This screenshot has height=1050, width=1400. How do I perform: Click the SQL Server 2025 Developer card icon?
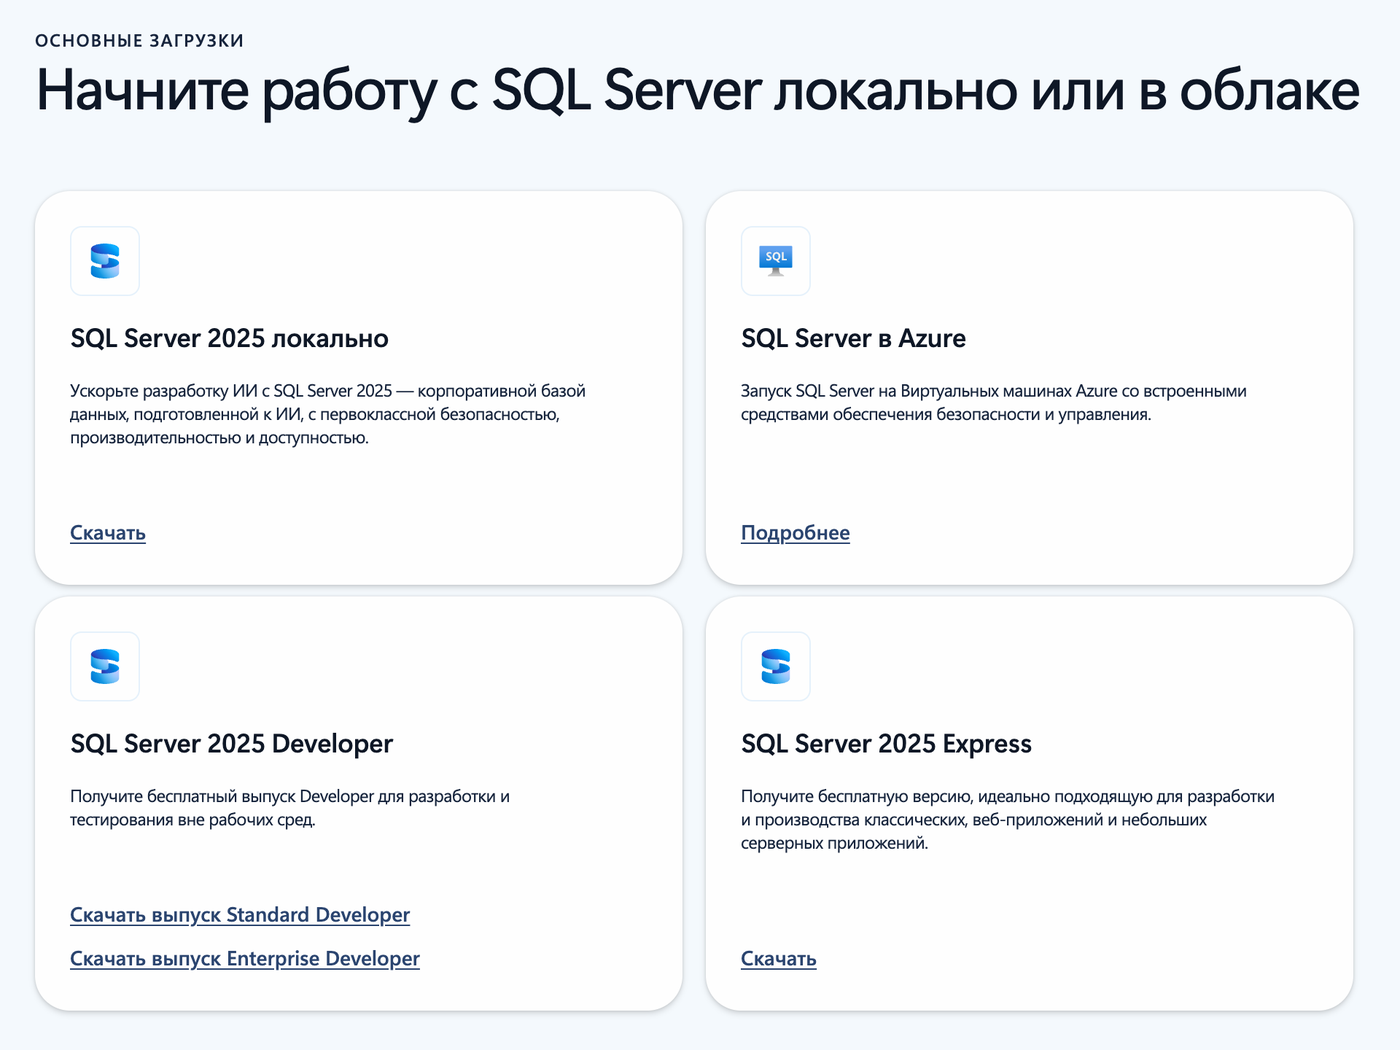pyautogui.click(x=105, y=667)
